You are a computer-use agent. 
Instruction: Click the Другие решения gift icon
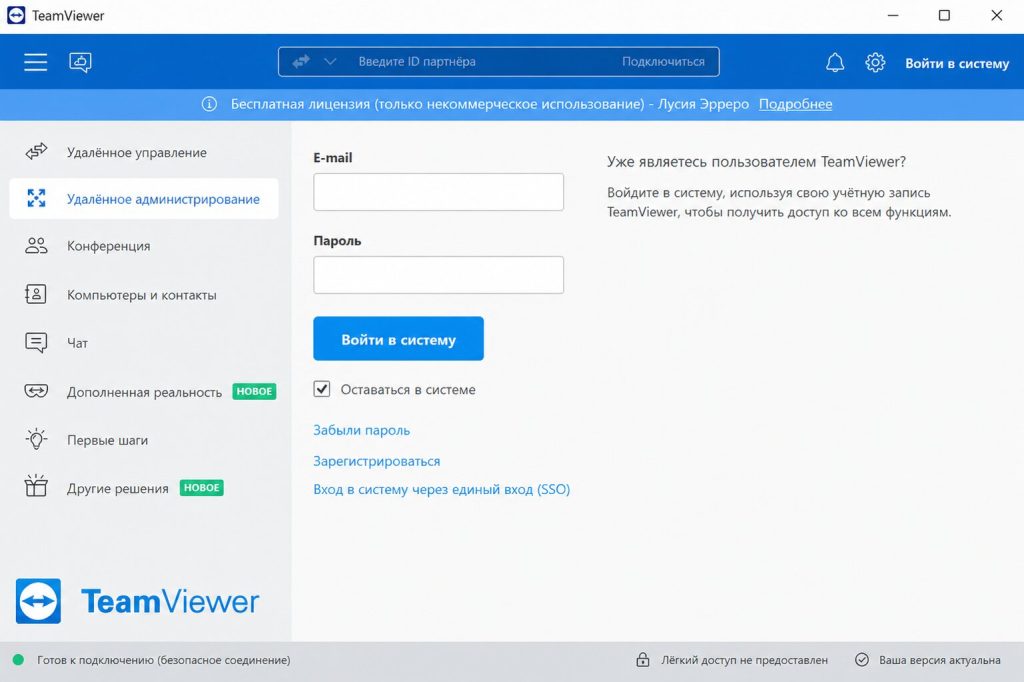click(x=36, y=486)
